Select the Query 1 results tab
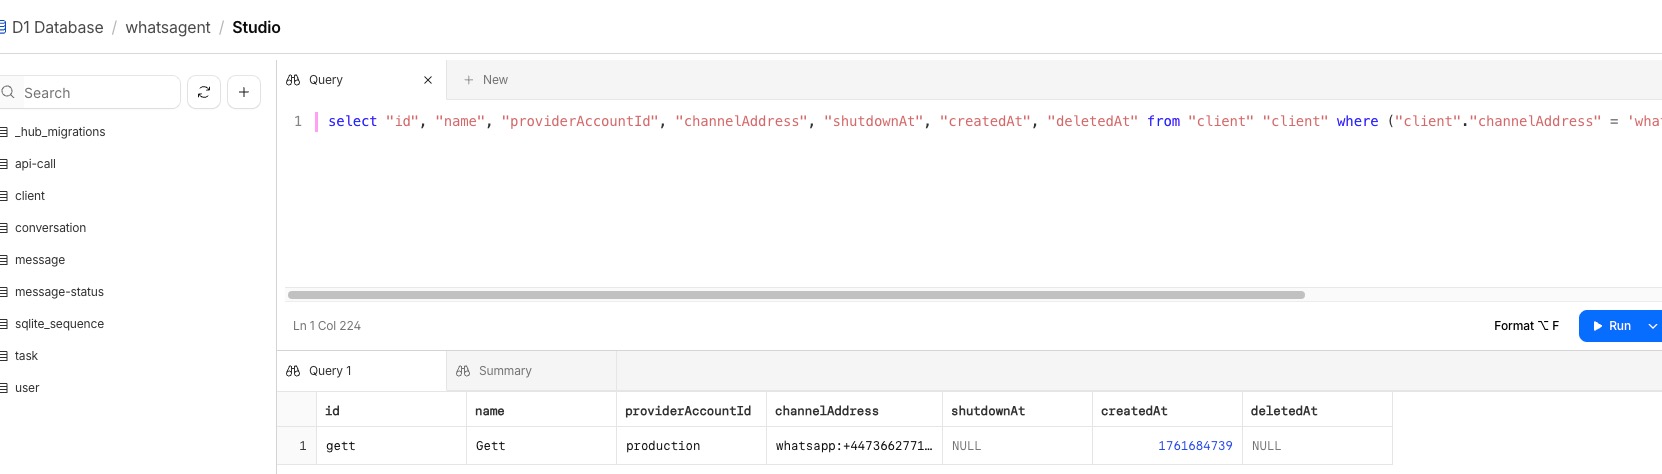Screen dimensions: 1662x474 (330, 371)
